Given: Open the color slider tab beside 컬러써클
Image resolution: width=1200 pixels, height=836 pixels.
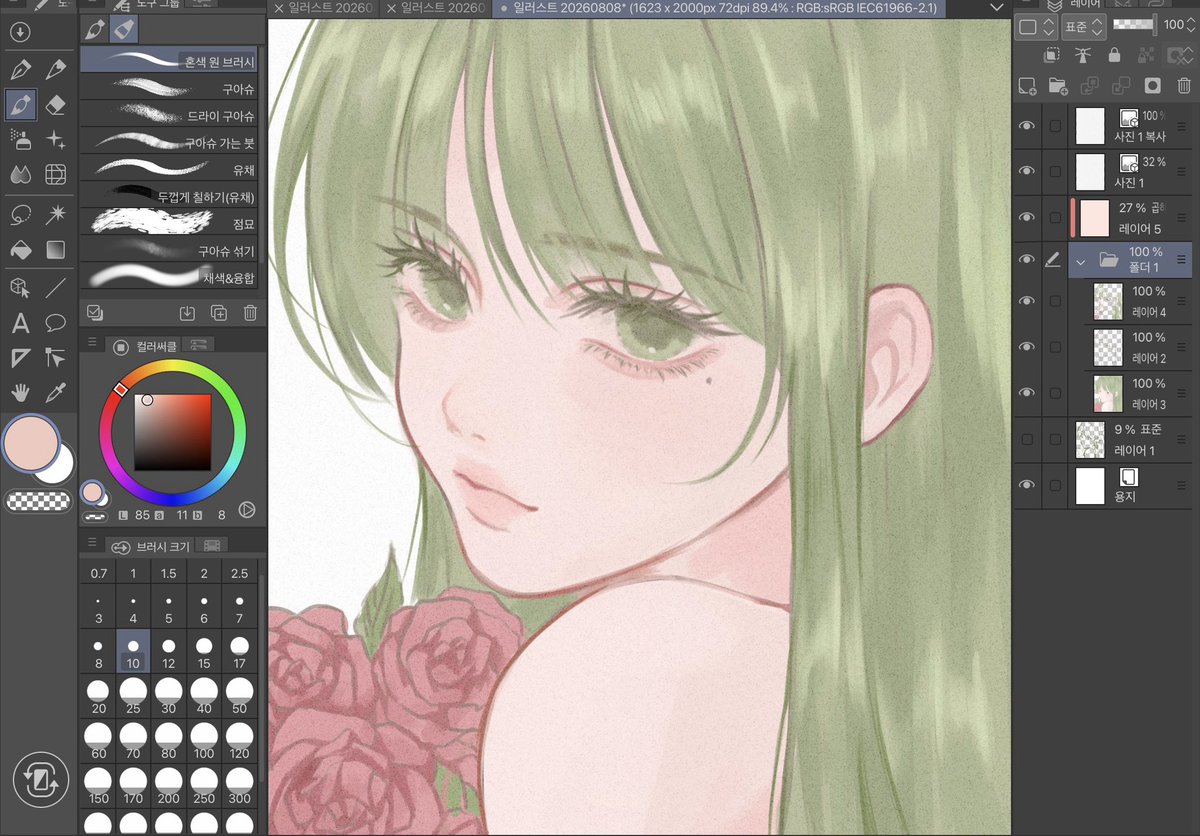Looking at the screenshot, I should tap(198, 346).
